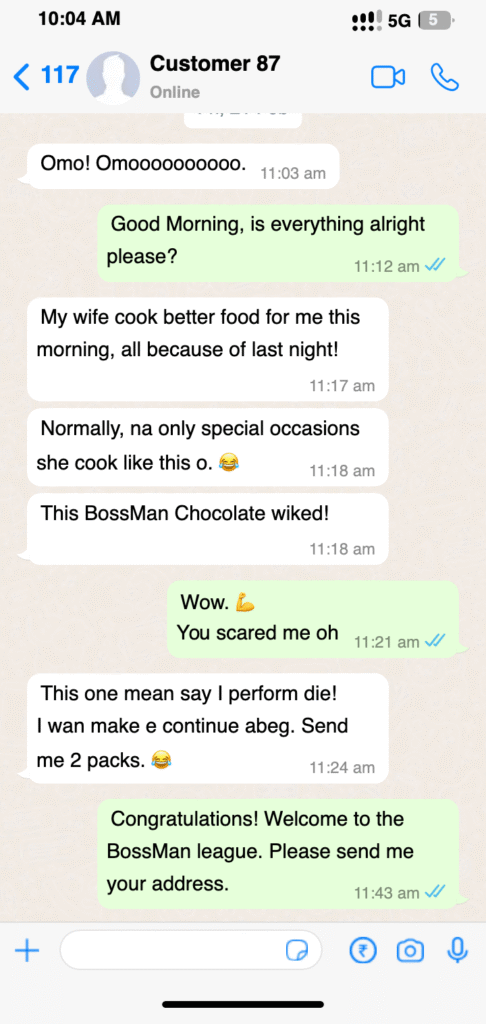
Task: Start a video call with Customer 87
Action: (x=388, y=78)
